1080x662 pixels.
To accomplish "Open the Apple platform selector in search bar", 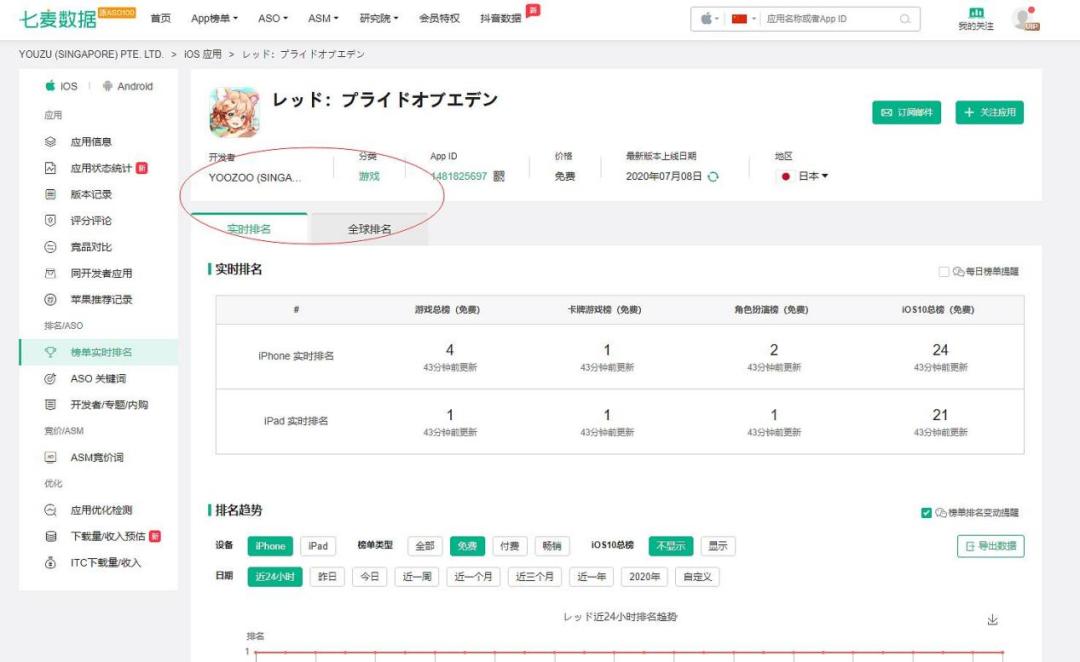I will click(709, 19).
